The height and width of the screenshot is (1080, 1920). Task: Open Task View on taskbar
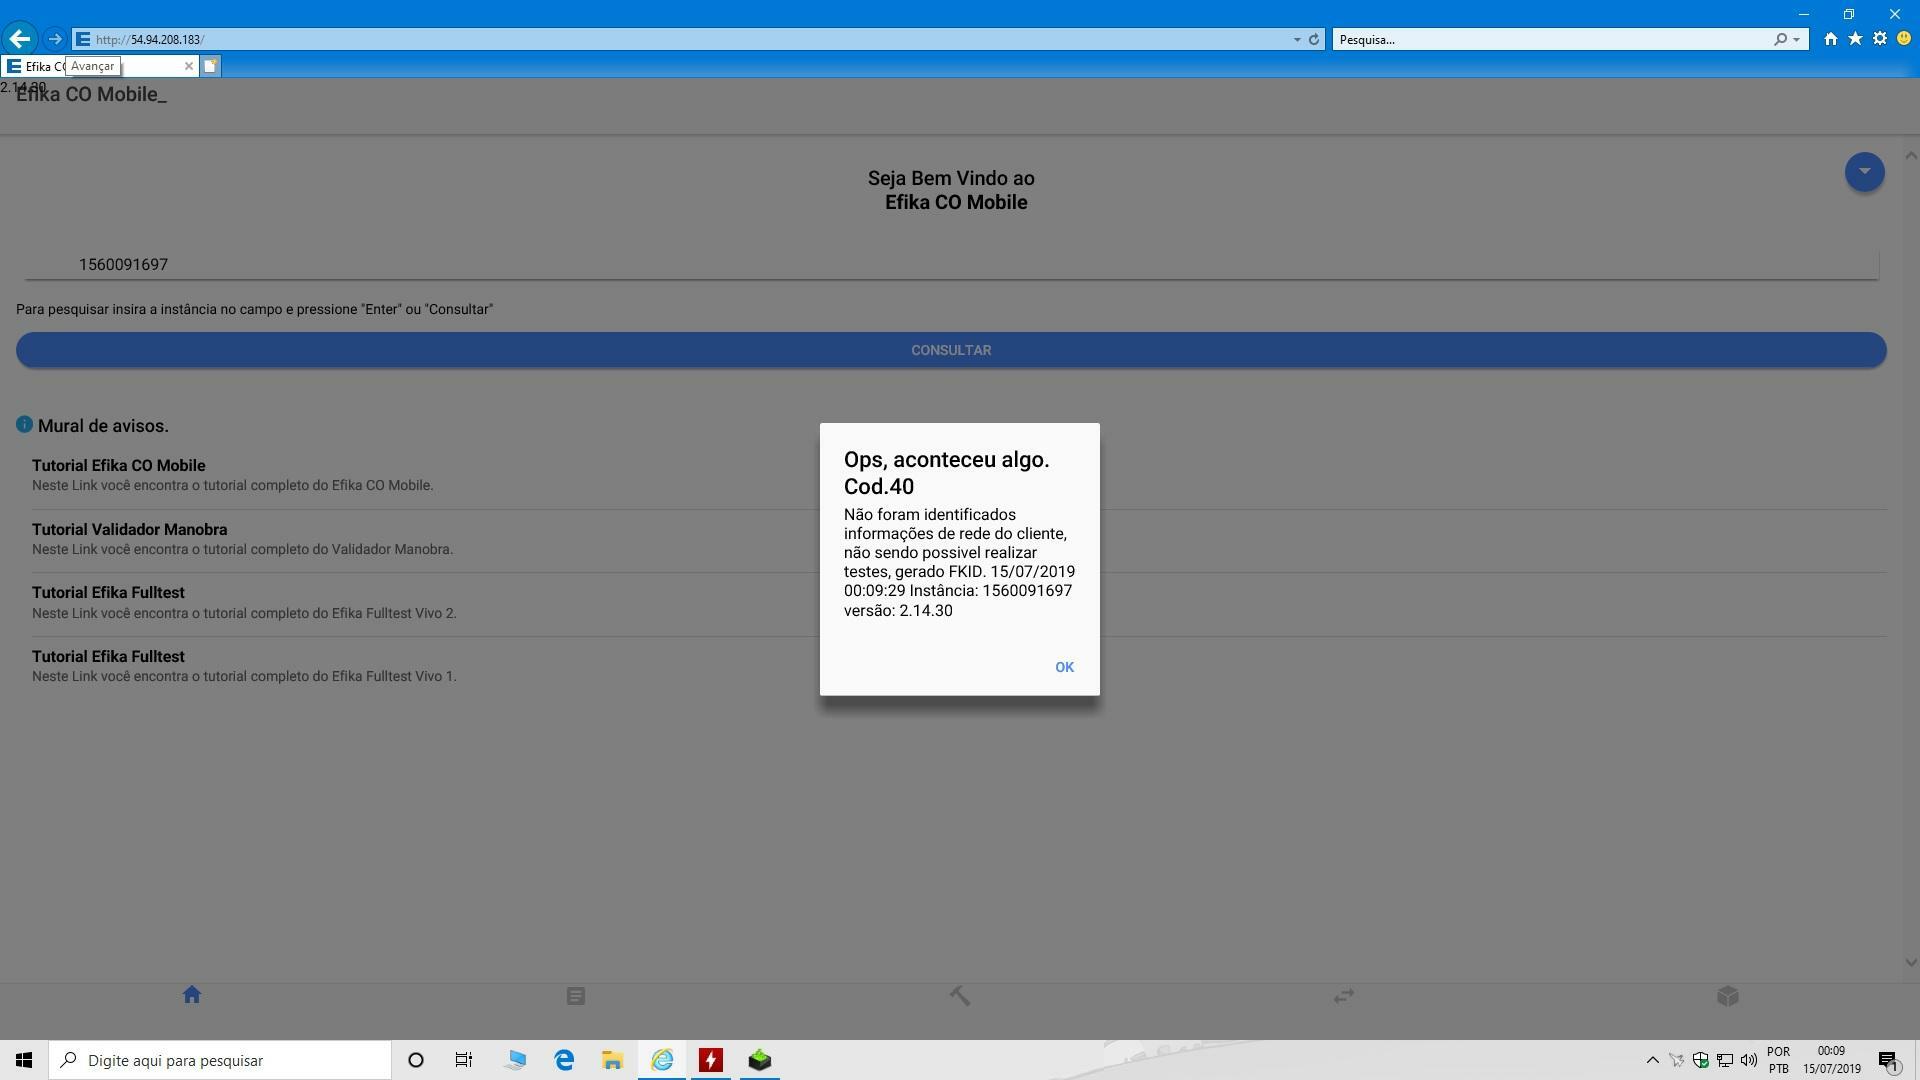pos(464,1060)
